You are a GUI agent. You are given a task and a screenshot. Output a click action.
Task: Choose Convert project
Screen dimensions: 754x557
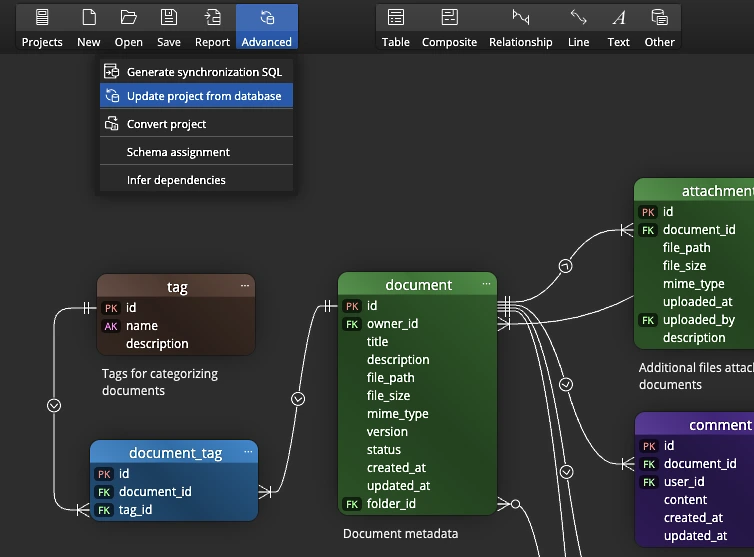click(x=196, y=124)
